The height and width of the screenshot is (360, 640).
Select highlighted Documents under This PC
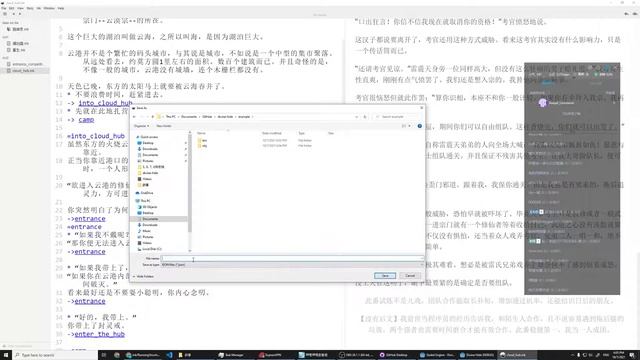click(x=159, y=219)
